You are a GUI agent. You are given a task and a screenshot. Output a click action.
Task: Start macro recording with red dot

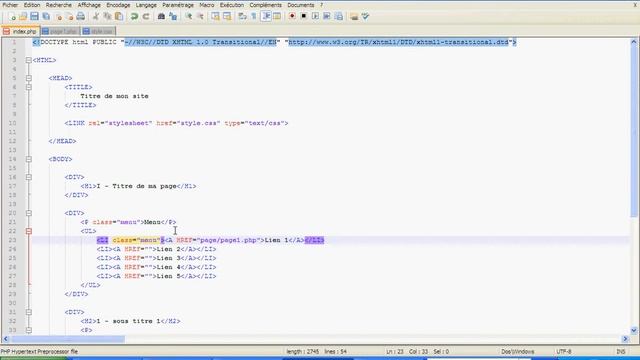click(292, 17)
